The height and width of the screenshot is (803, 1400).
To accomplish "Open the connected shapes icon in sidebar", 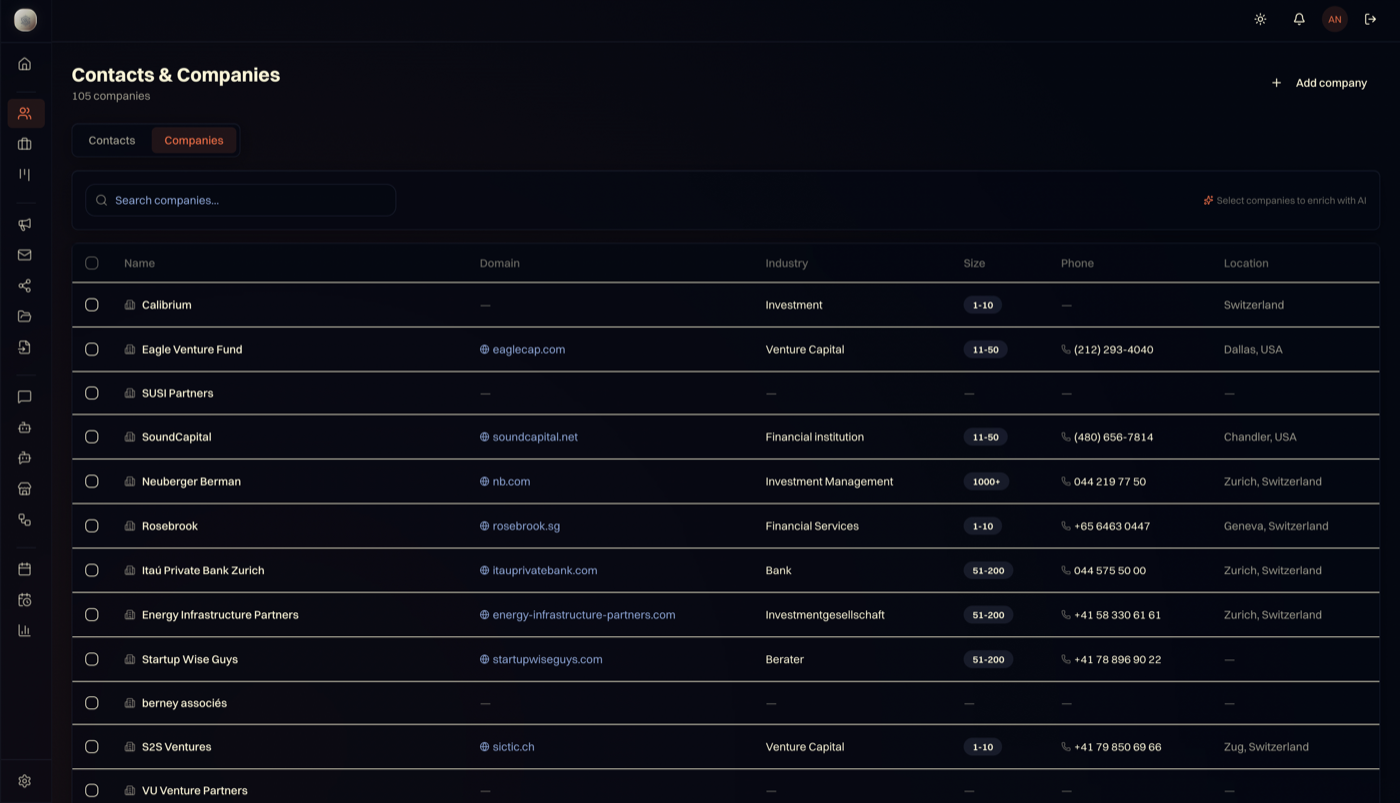I will pyautogui.click(x=25, y=520).
